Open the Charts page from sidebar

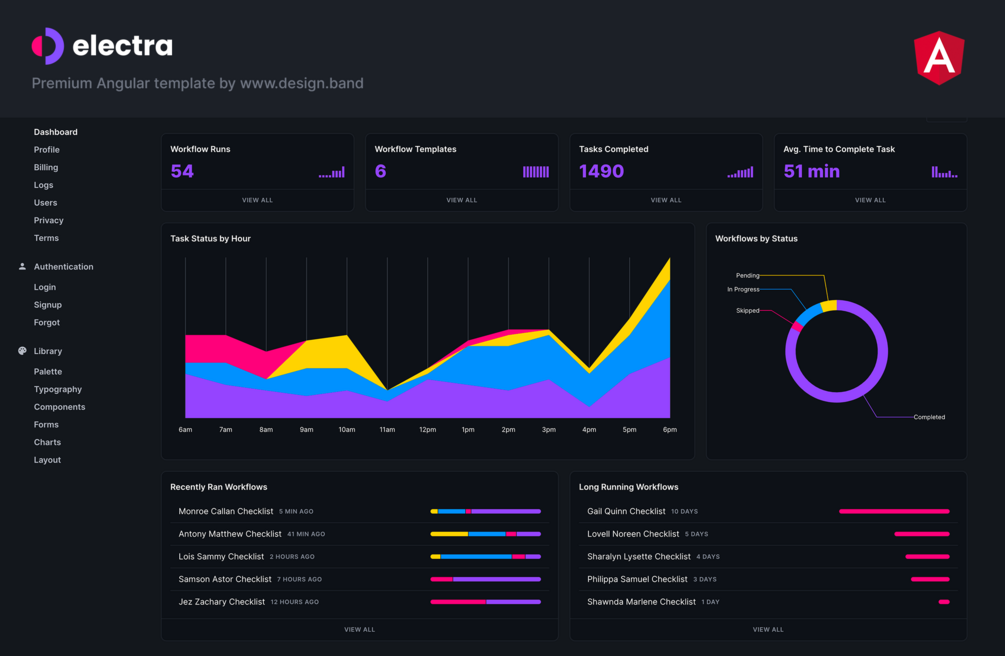click(x=46, y=441)
